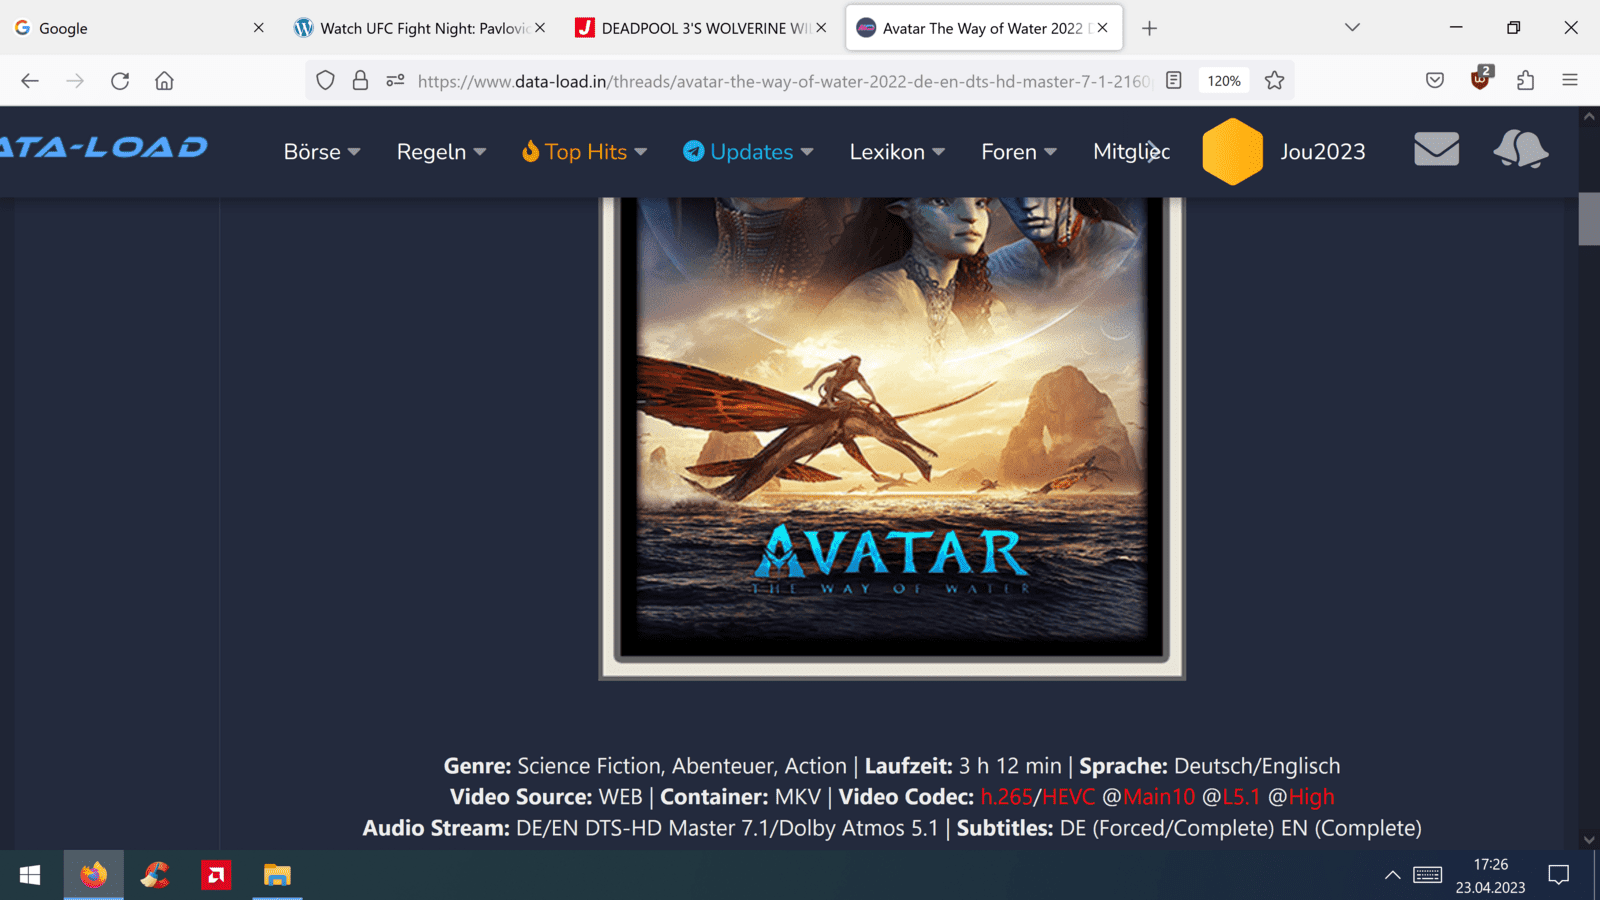The width and height of the screenshot is (1600, 900).
Task: Open AMD software from taskbar
Action: (216, 875)
